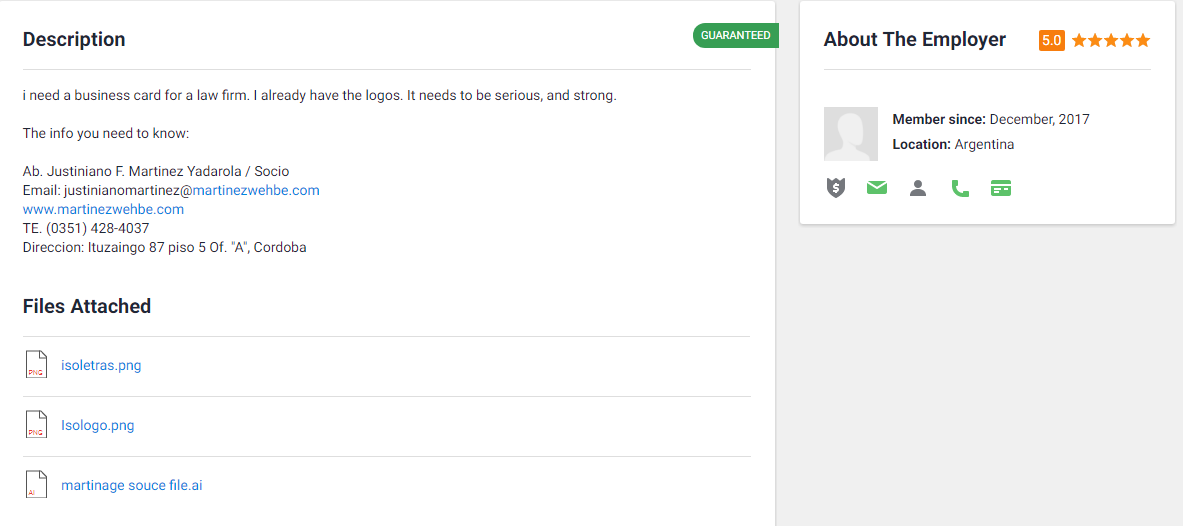Click the Description heading
1183x526 pixels.
tap(74, 40)
